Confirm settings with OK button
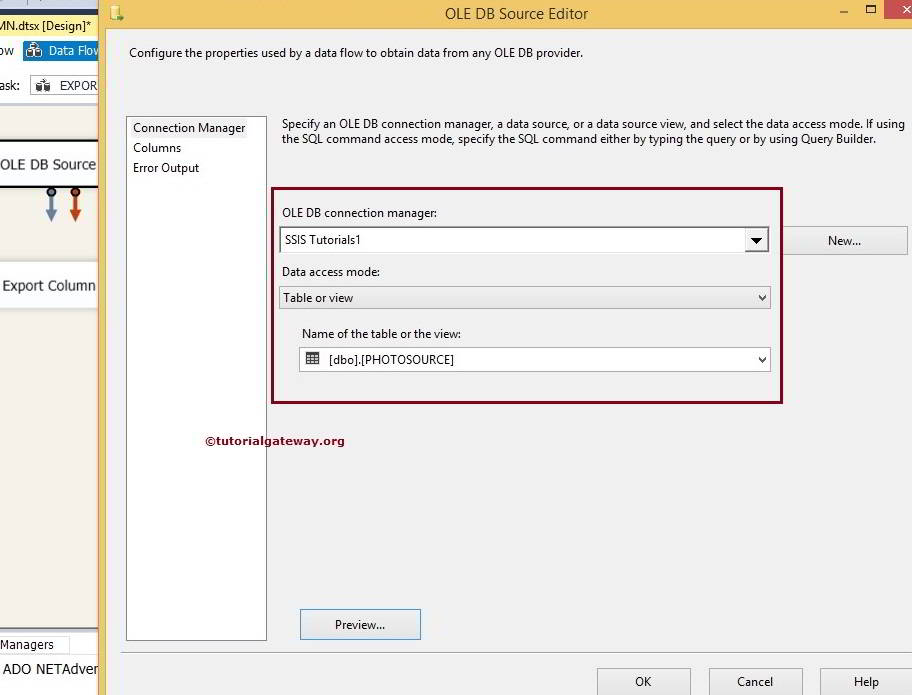 pyautogui.click(x=644, y=681)
